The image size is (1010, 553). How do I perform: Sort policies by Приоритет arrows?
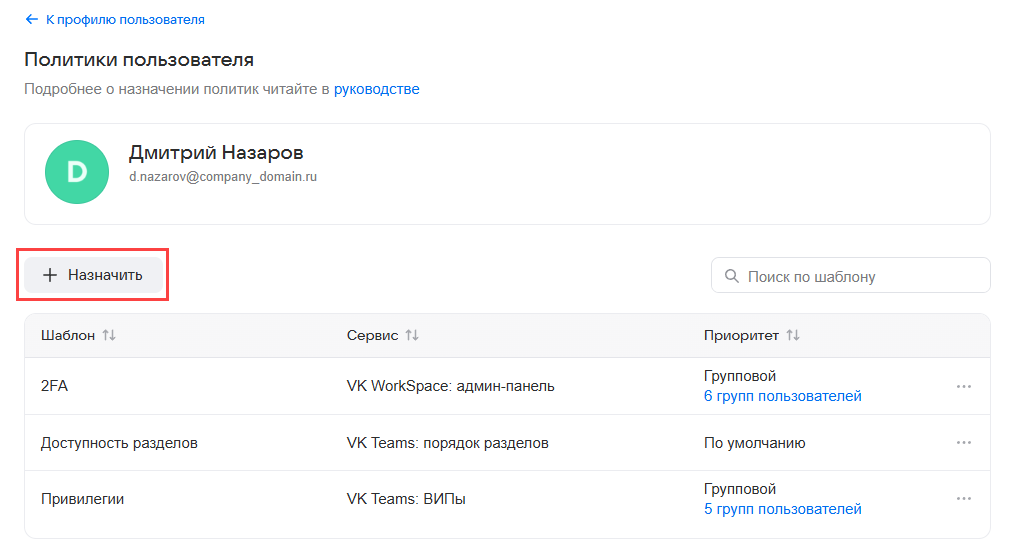792,336
